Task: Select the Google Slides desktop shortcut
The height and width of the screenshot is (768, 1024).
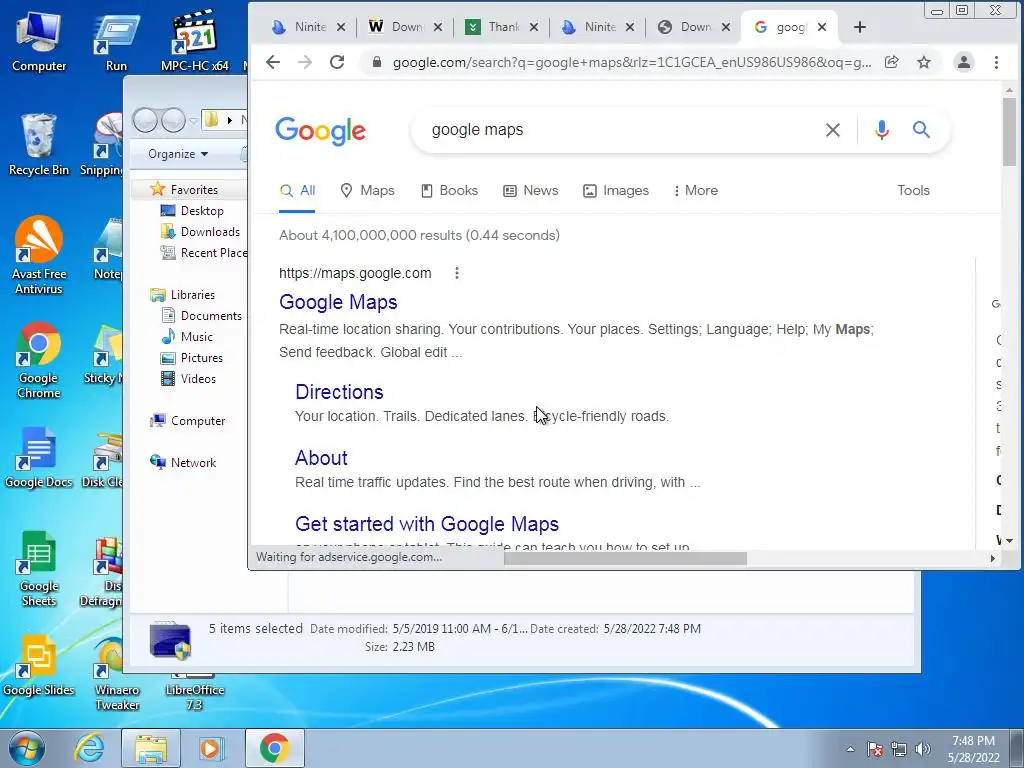Action: pos(39,666)
